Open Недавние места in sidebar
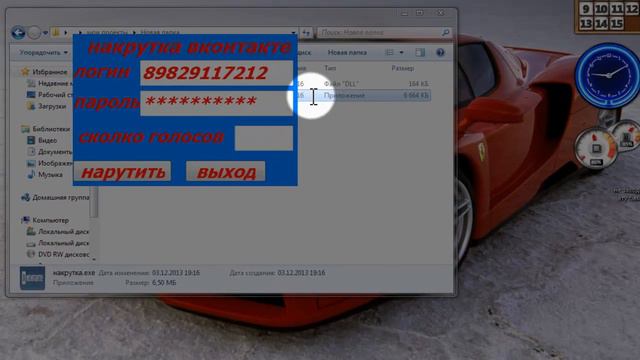640x360 pixels. pyautogui.click(x=49, y=83)
